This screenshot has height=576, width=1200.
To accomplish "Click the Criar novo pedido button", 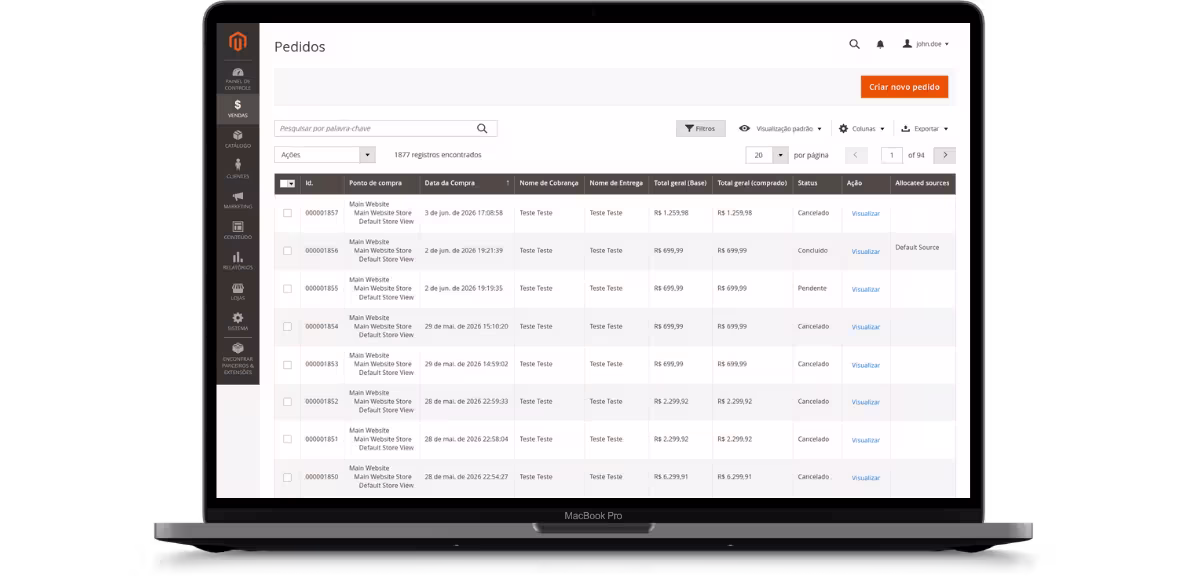I will (904, 87).
